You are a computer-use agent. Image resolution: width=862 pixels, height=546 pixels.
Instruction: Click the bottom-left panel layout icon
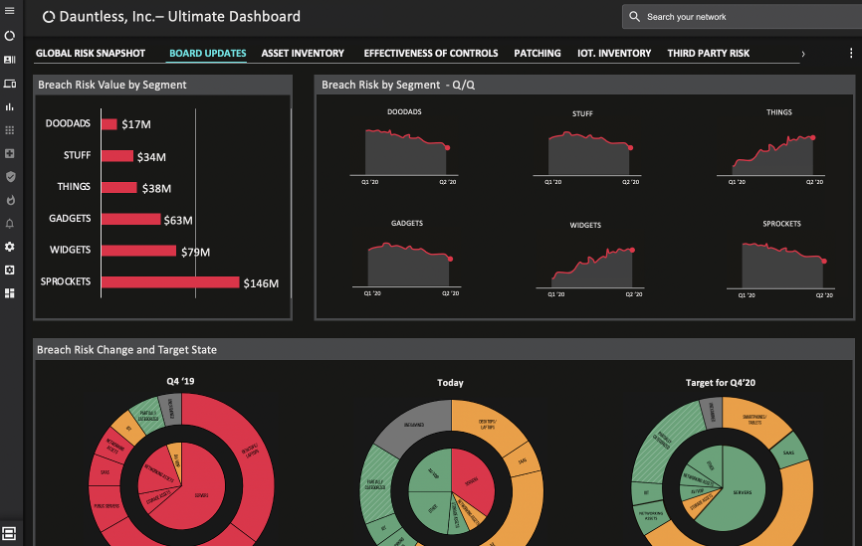point(9,533)
